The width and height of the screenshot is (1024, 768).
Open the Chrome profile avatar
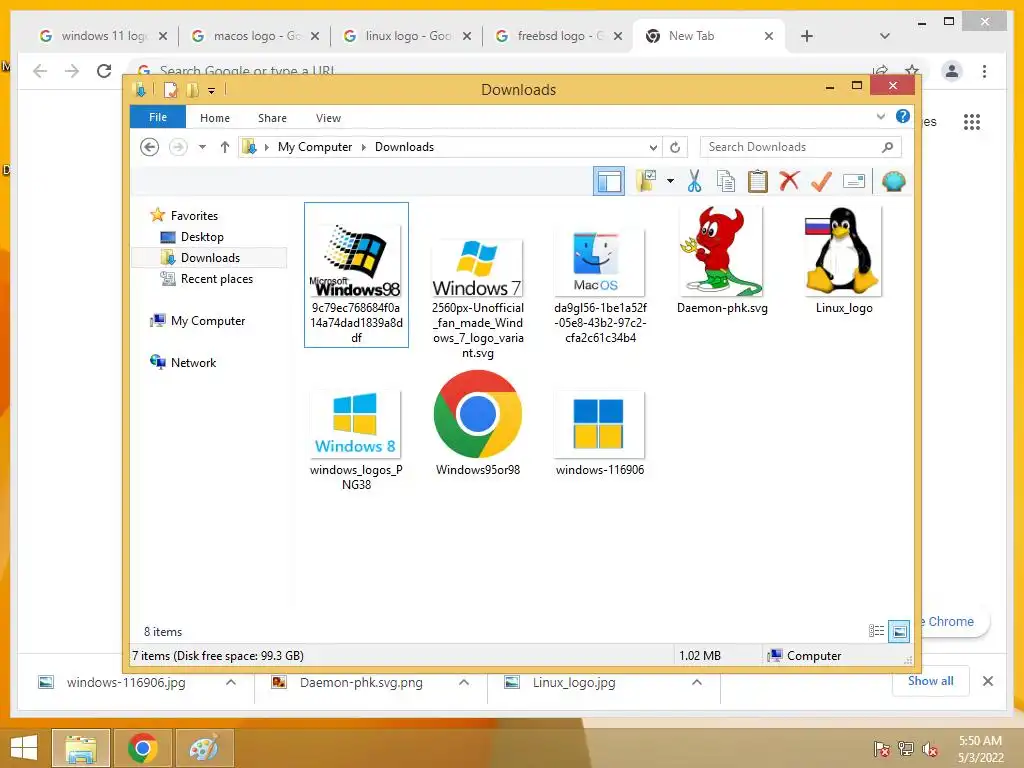click(x=952, y=71)
